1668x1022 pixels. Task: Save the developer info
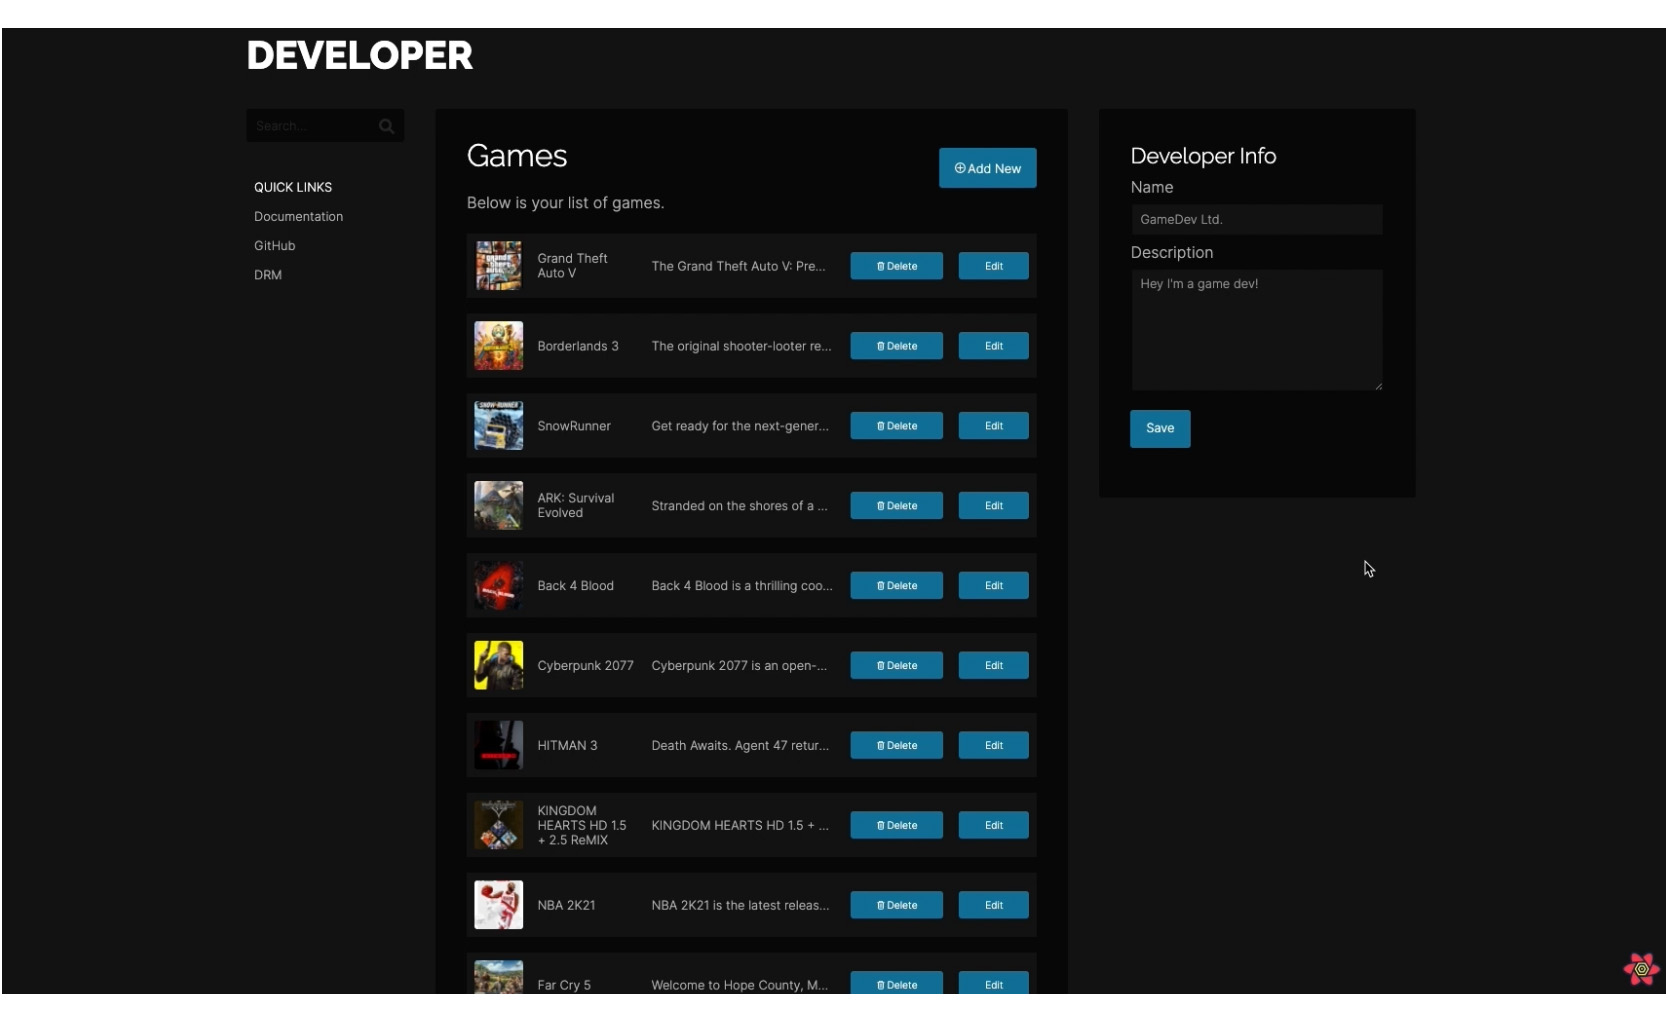tap(1160, 429)
